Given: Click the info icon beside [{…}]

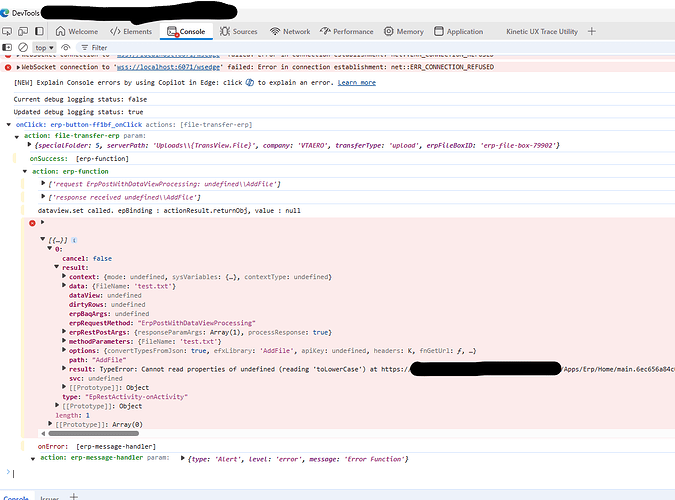Looking at the screenshot, I should pyautogui.click(x=74, y=240).
